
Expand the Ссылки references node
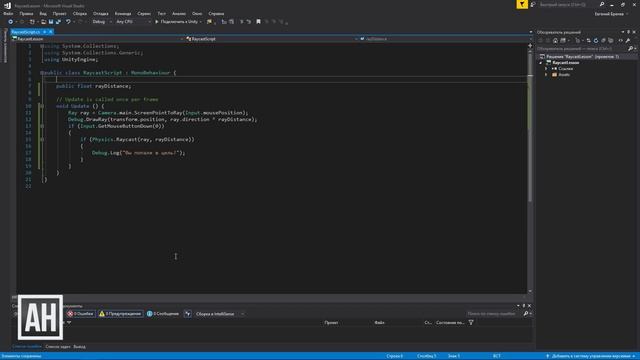[546, 69]
